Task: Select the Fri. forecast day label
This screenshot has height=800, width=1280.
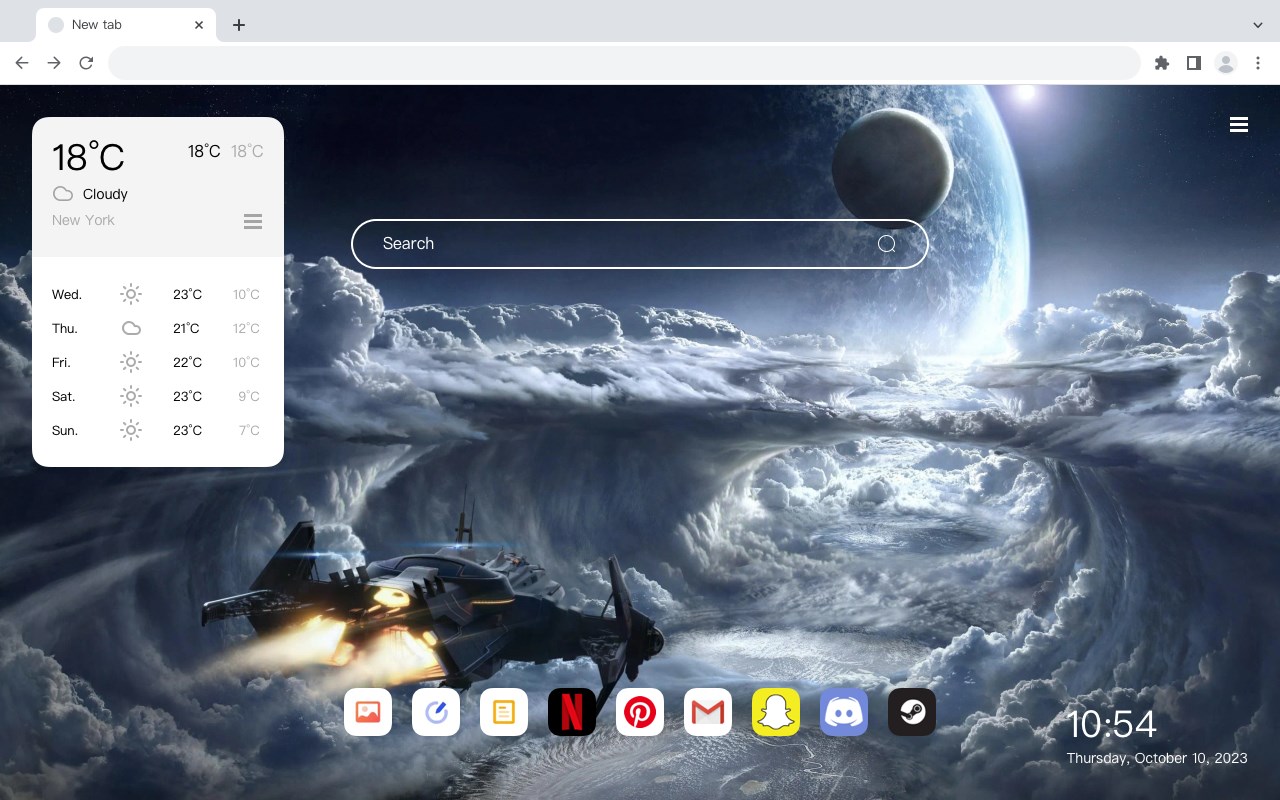Action: [x=61, y=362]
